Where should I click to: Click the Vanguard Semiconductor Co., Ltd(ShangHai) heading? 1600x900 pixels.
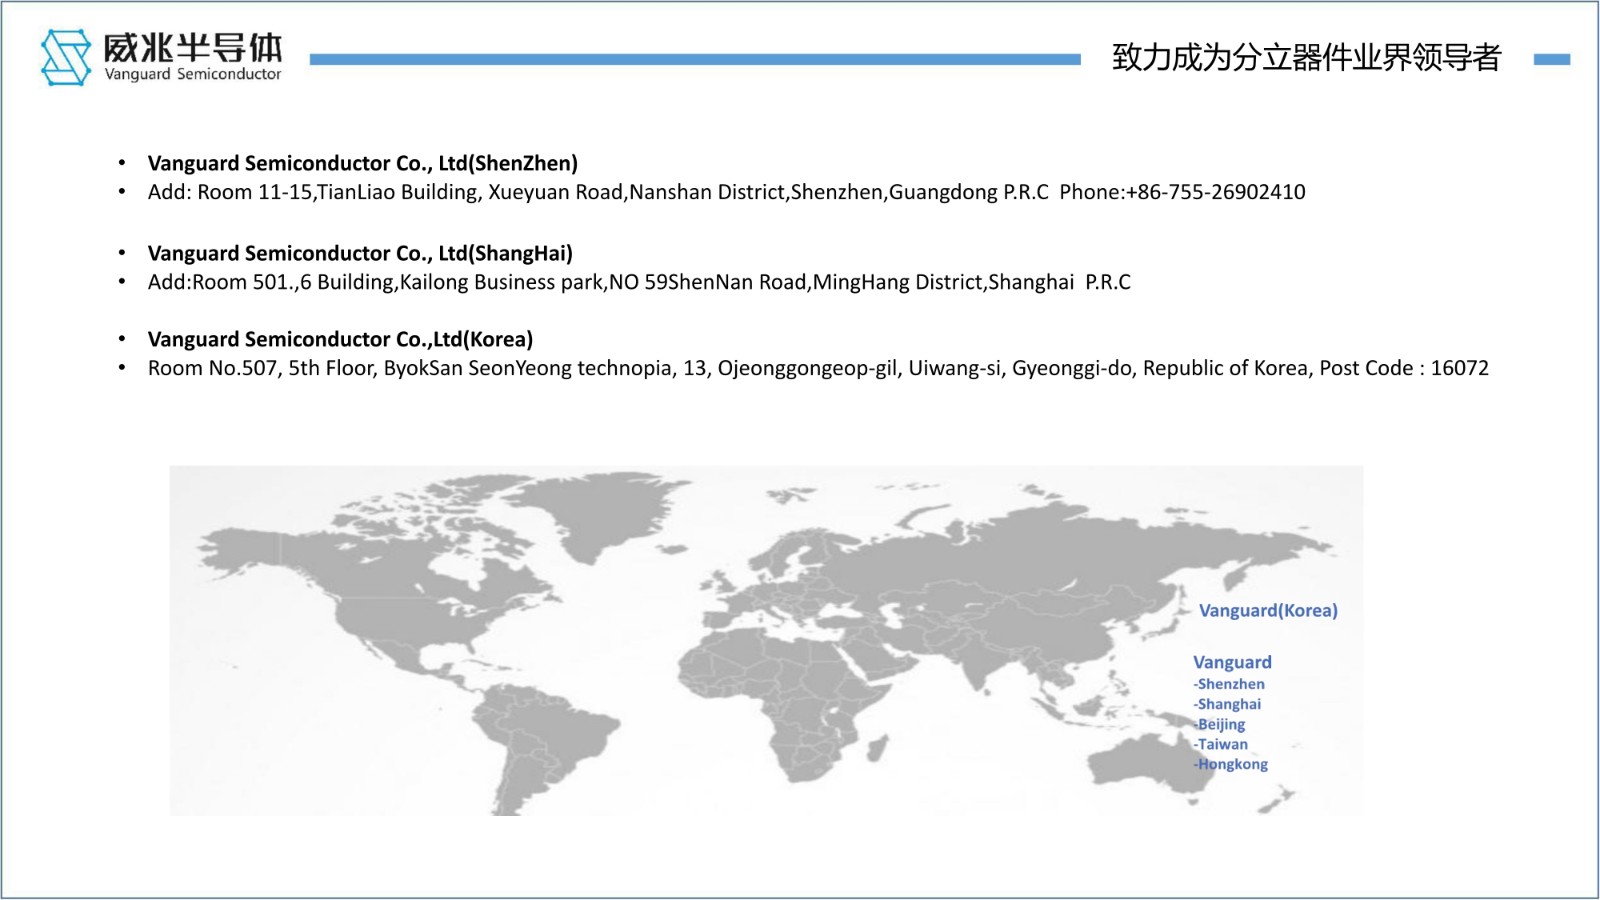(x=360, y=253)
